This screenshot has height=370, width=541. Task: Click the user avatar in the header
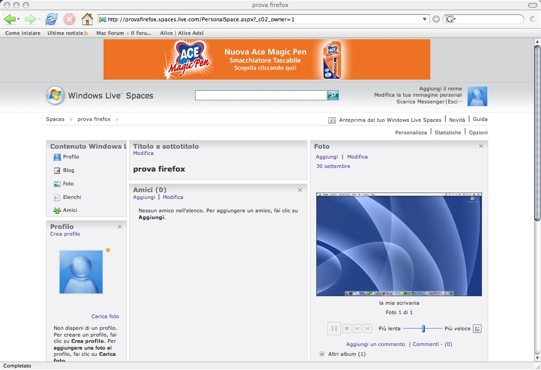[x=477, y=96]
